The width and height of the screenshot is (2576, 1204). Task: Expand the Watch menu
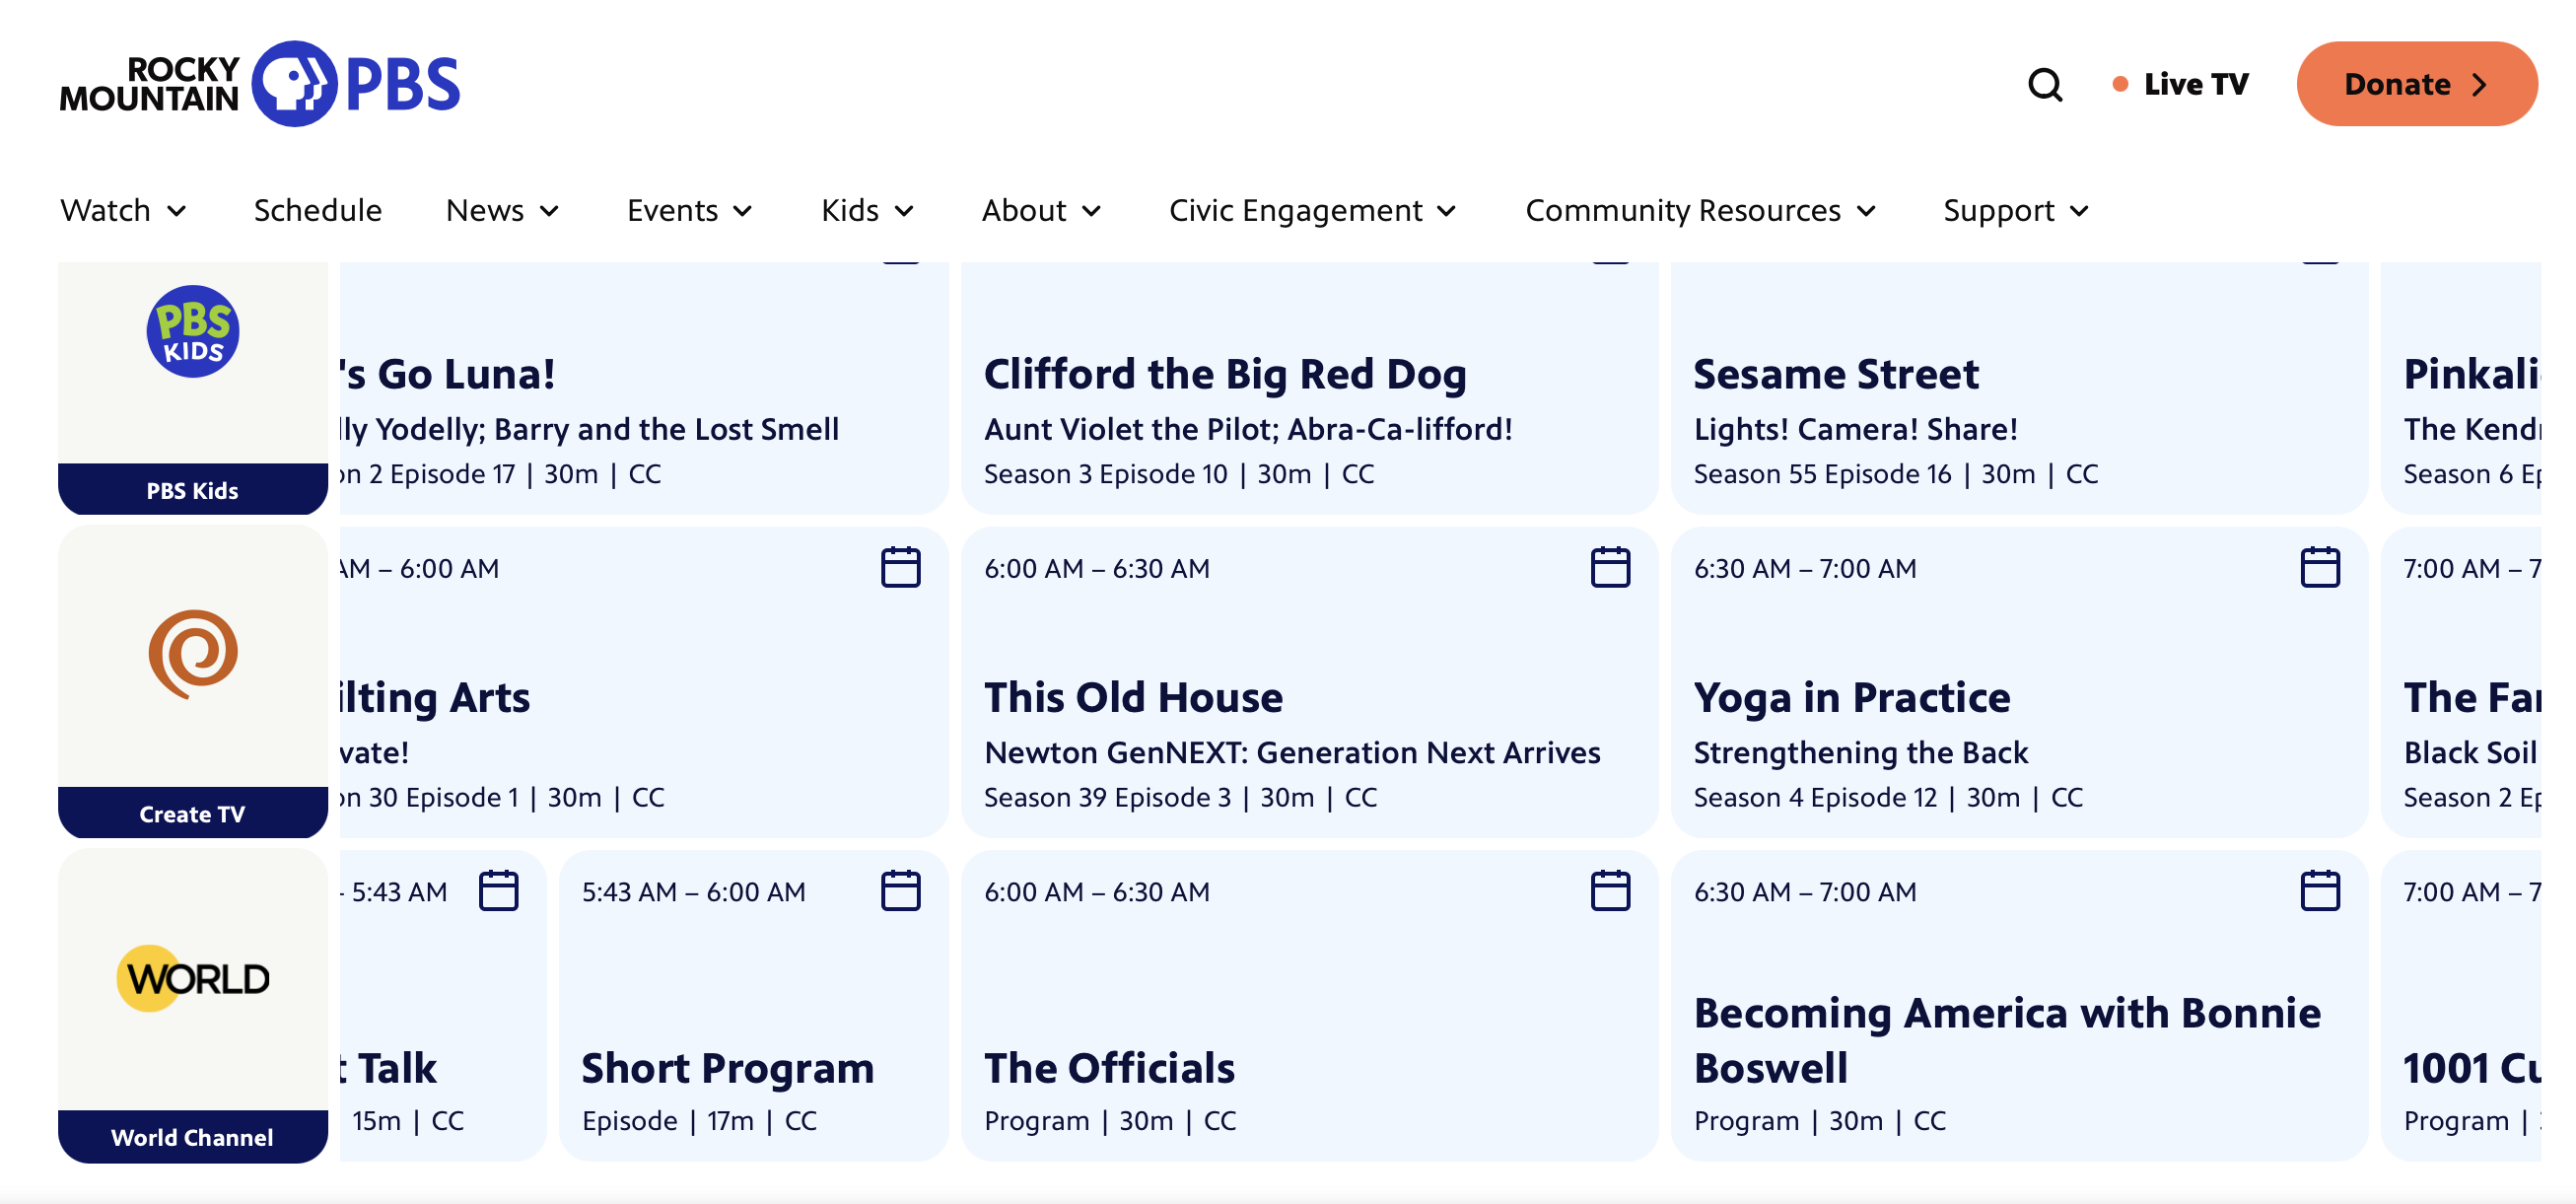pos(123,210)
